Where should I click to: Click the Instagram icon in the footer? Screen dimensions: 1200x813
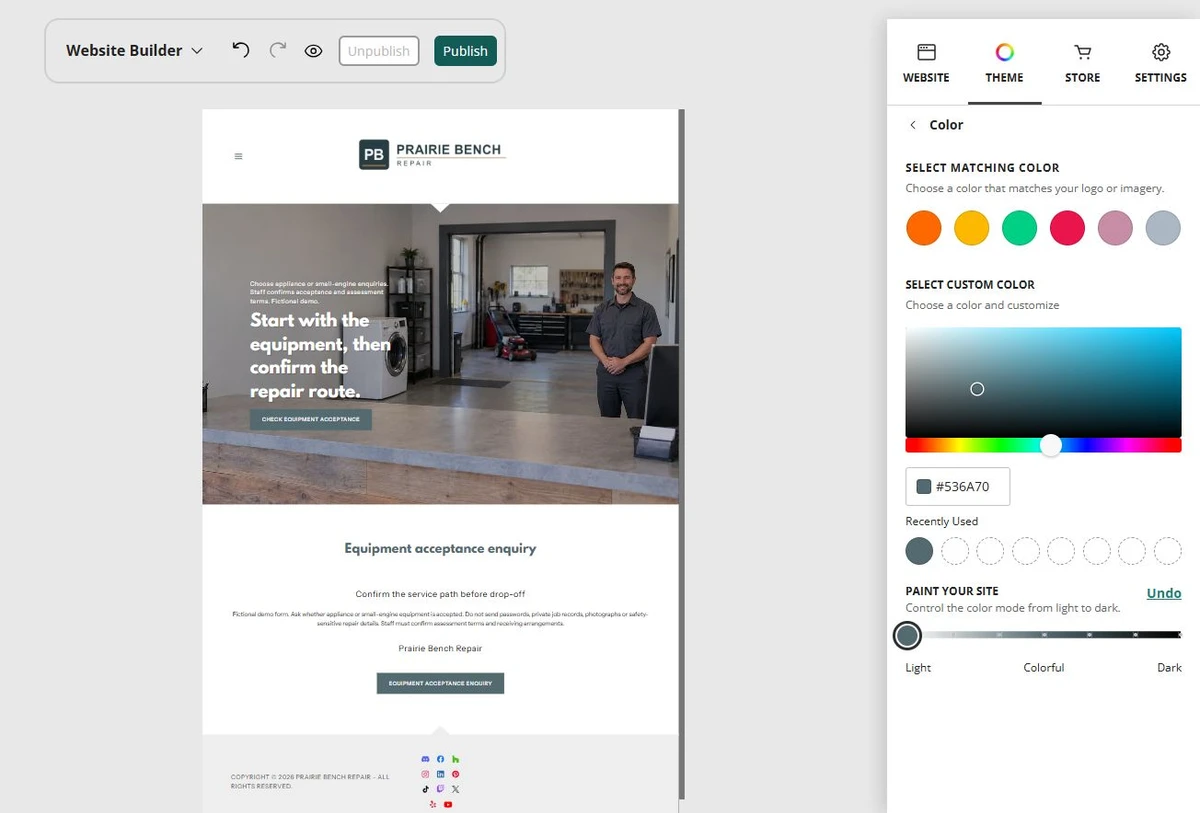click(x=425, y=774)
